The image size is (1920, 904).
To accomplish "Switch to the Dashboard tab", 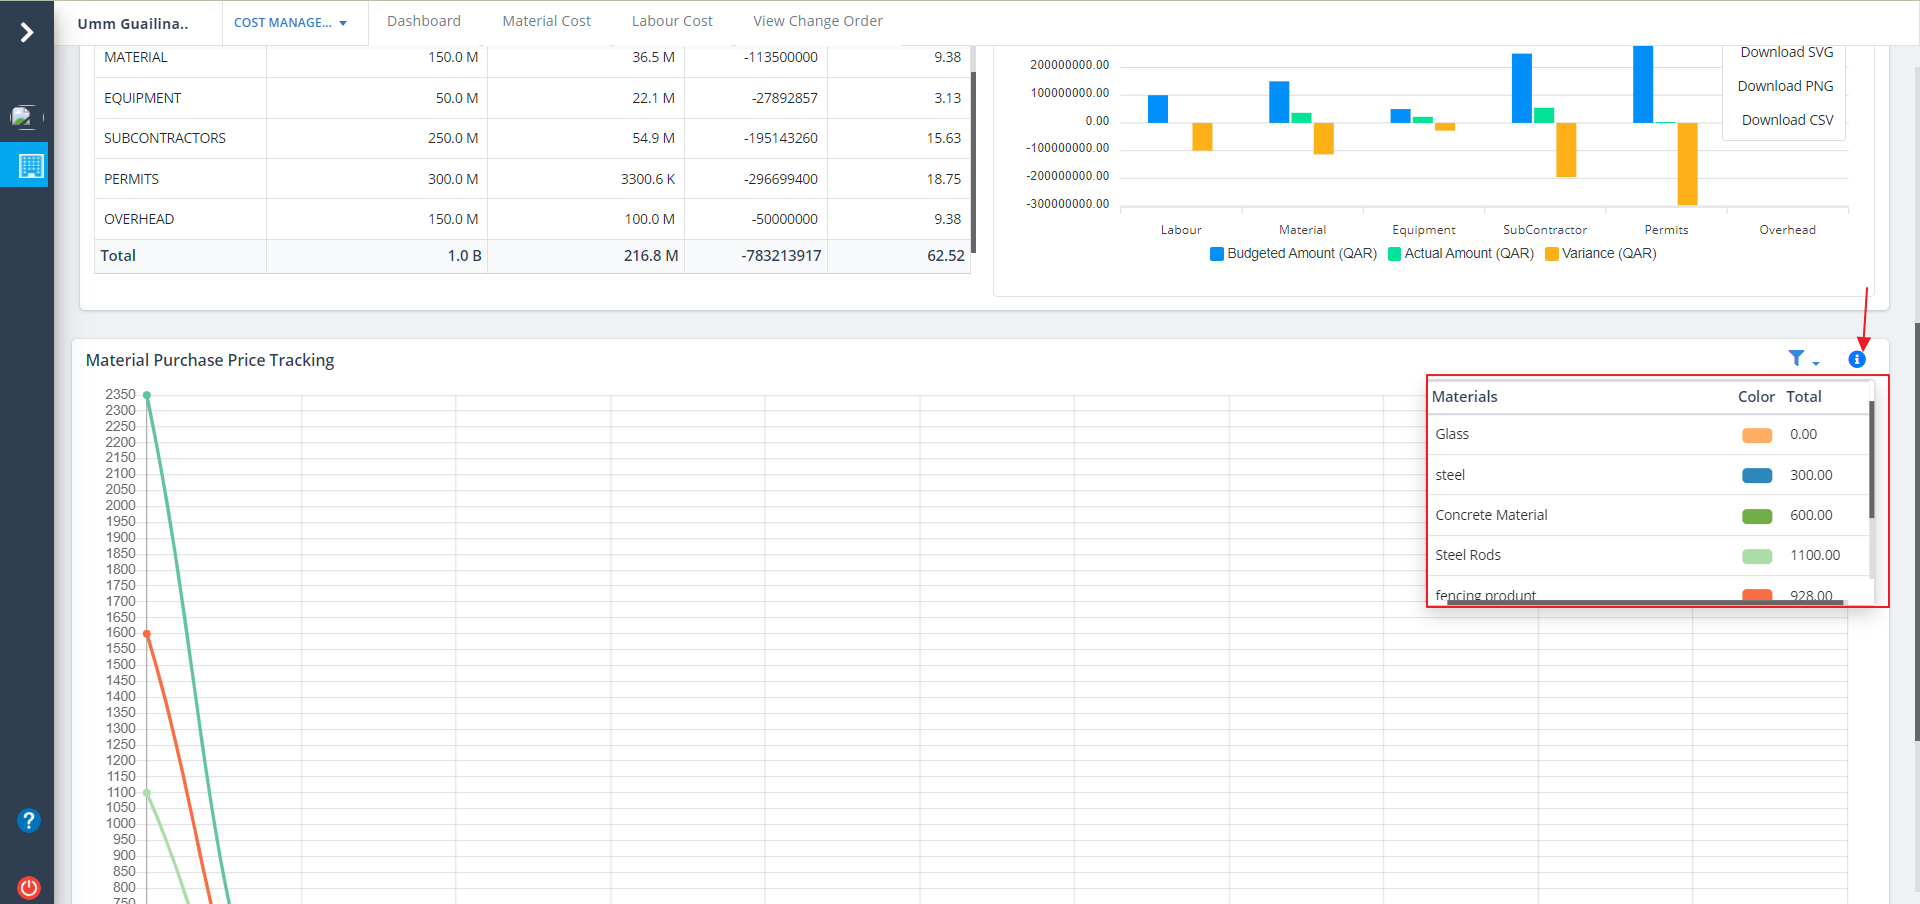I will (424, 21).
